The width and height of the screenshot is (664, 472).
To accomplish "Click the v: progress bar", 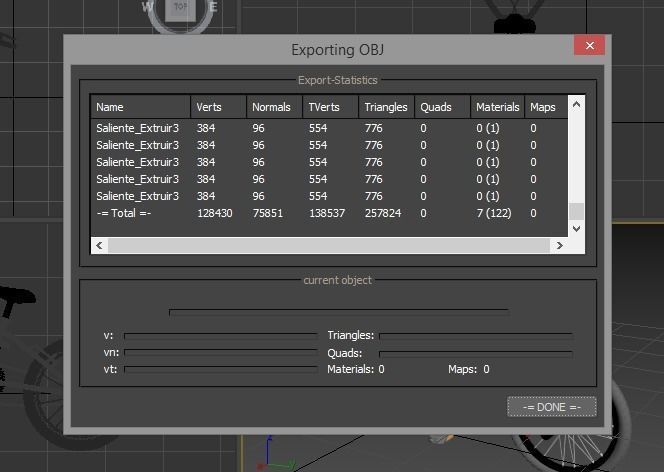I will coord(221,336).
